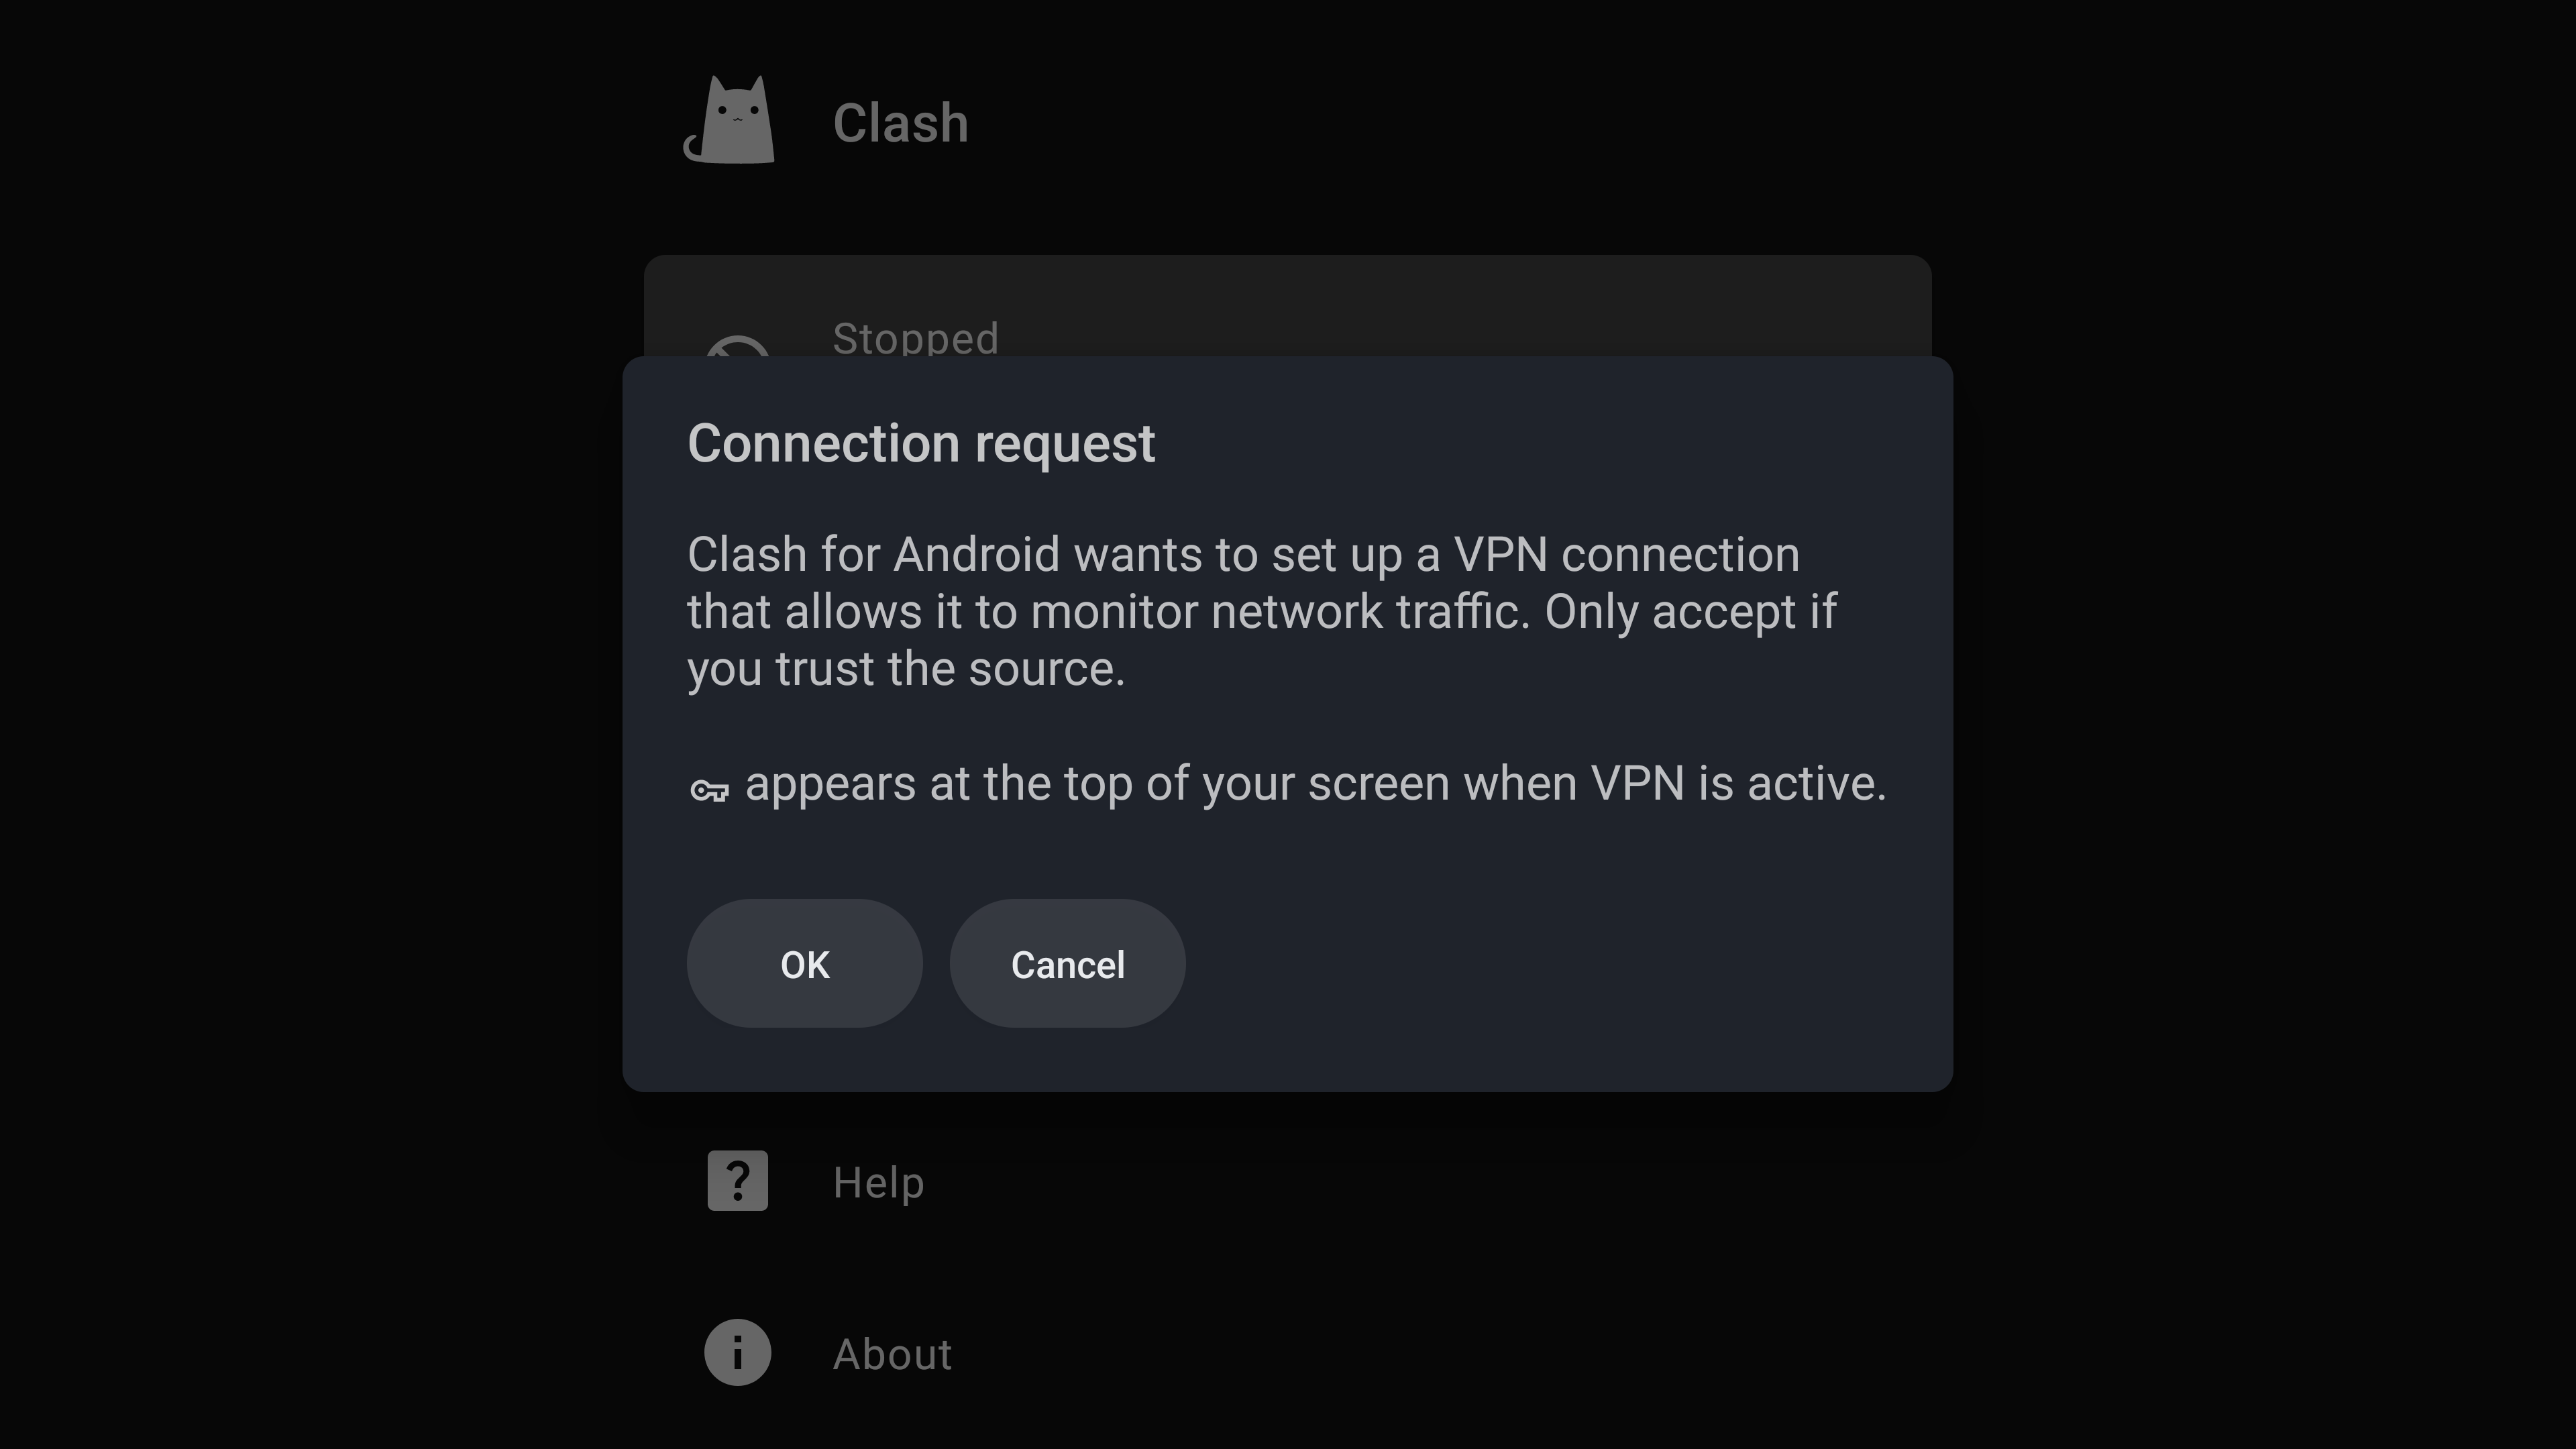The height and width of the screenshot is (1449, 2576).
Task: Cancel the VPN connection request
Action: 1067,964
